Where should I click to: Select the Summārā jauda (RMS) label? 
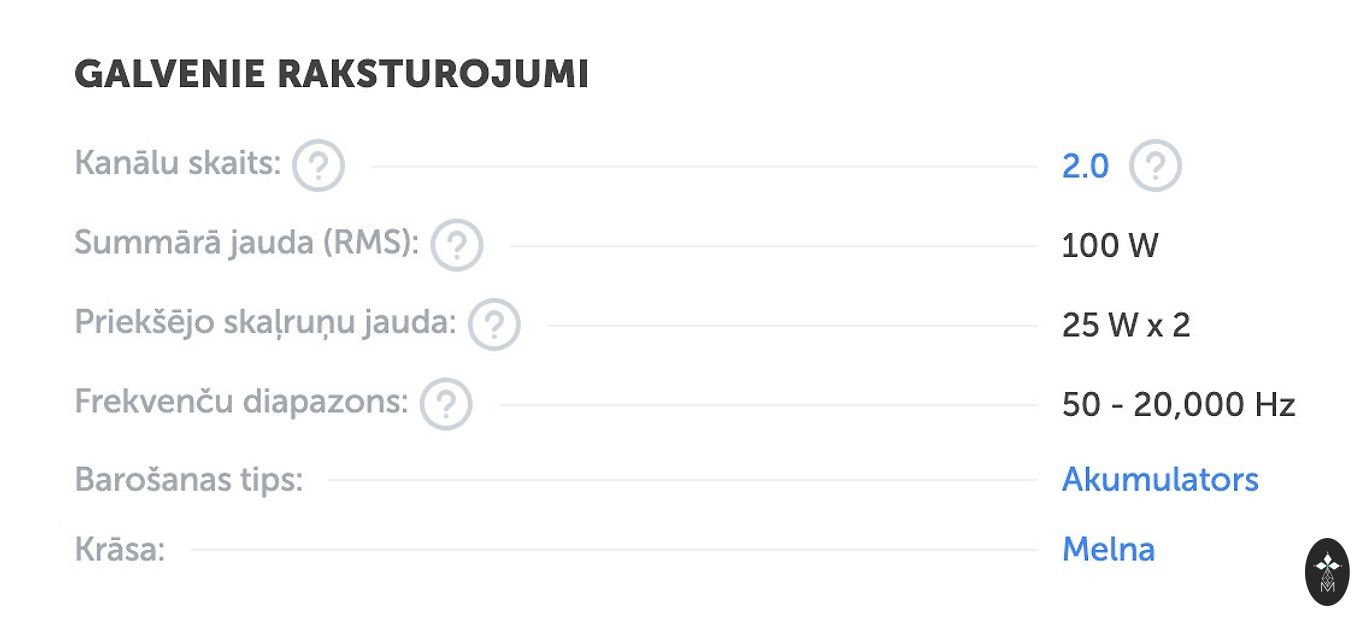tap(247, 243)
